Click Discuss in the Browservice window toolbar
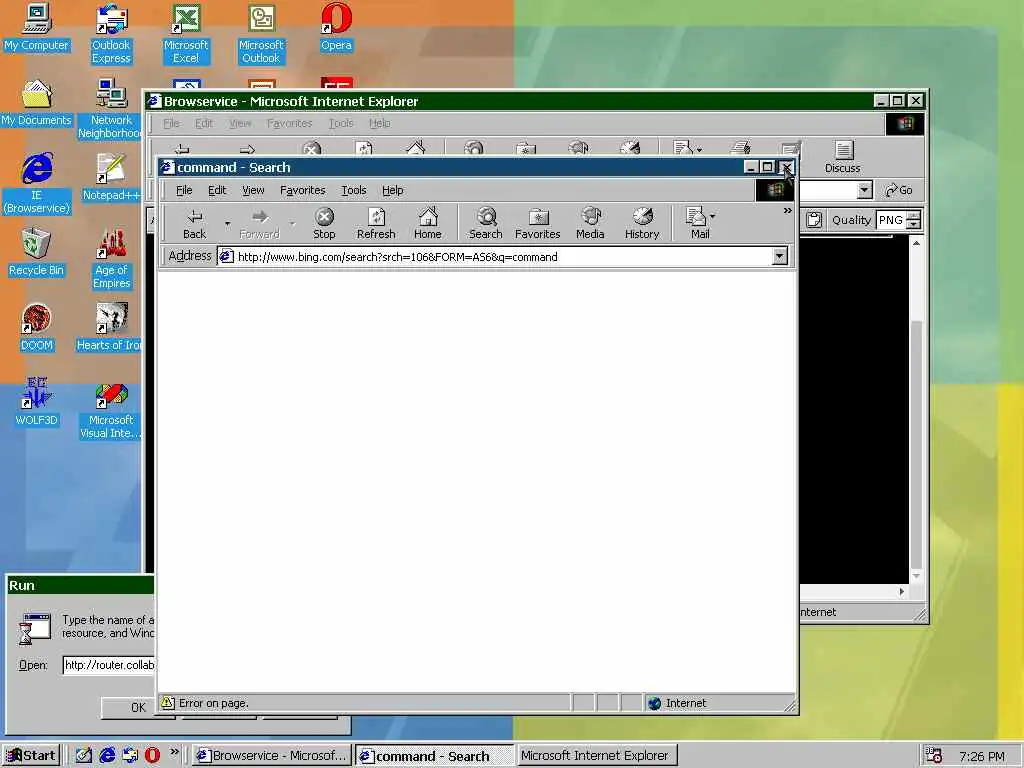Screen dimensions: 1024x768 click(843, 157)
